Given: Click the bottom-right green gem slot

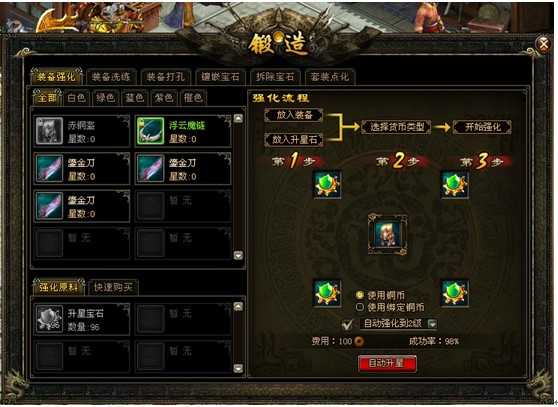Looking at the screenshot, I should point(454,294).
